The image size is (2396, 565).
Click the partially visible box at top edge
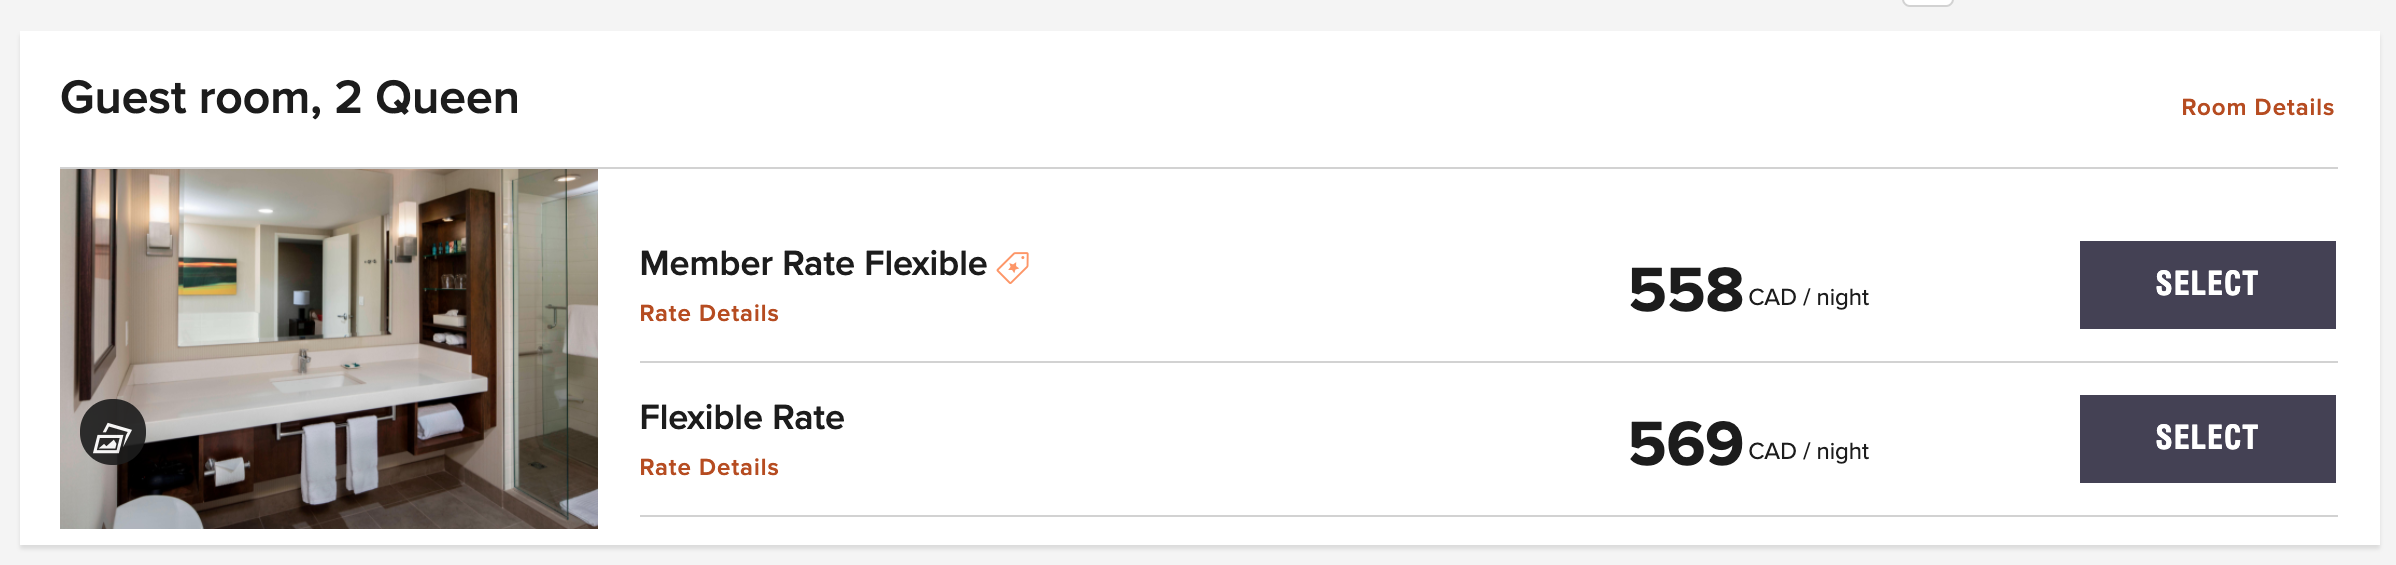coord(1927,3)
